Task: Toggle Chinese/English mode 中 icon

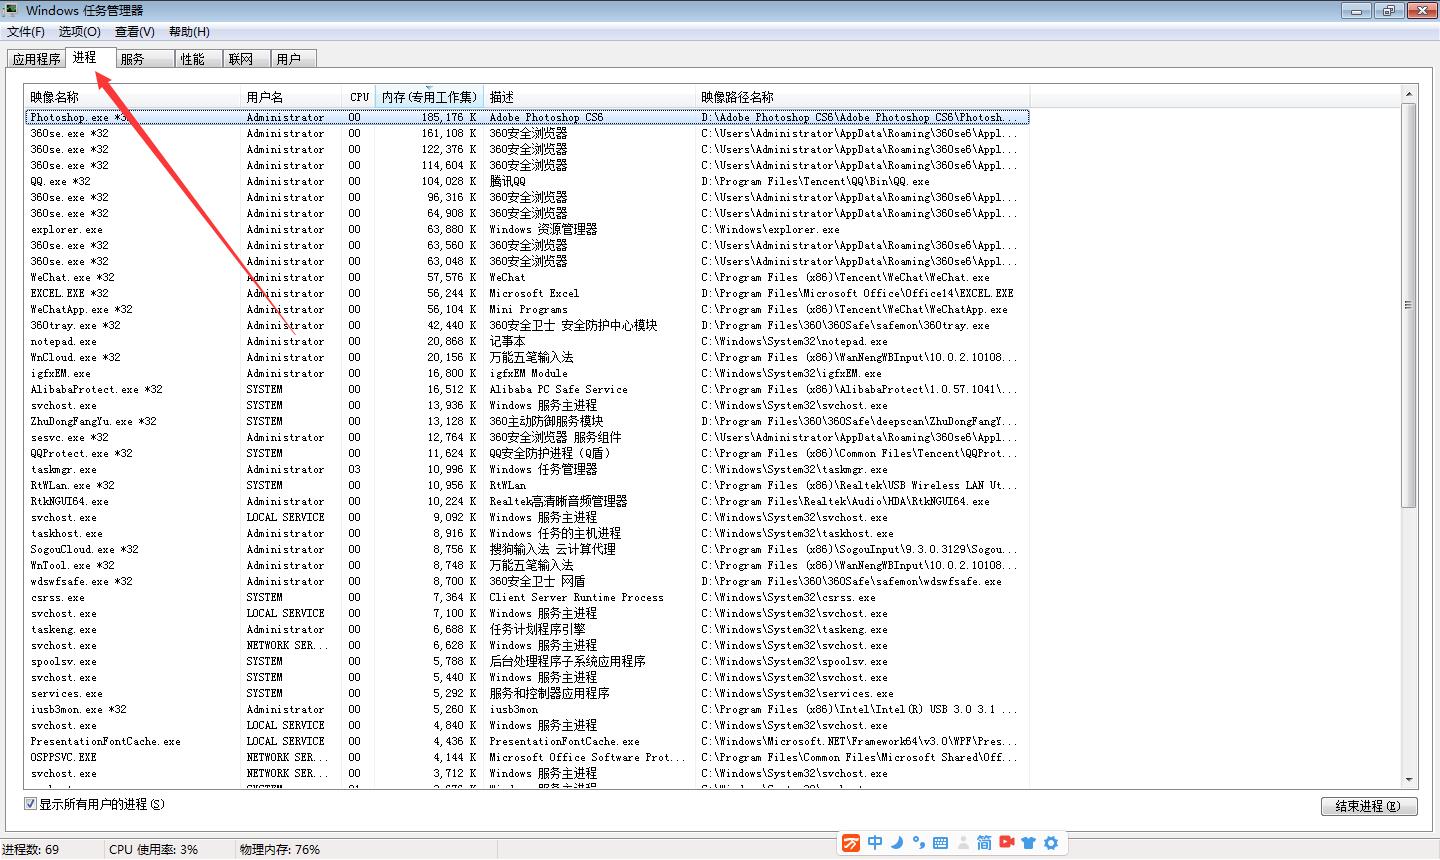Action: click(875, 843)
